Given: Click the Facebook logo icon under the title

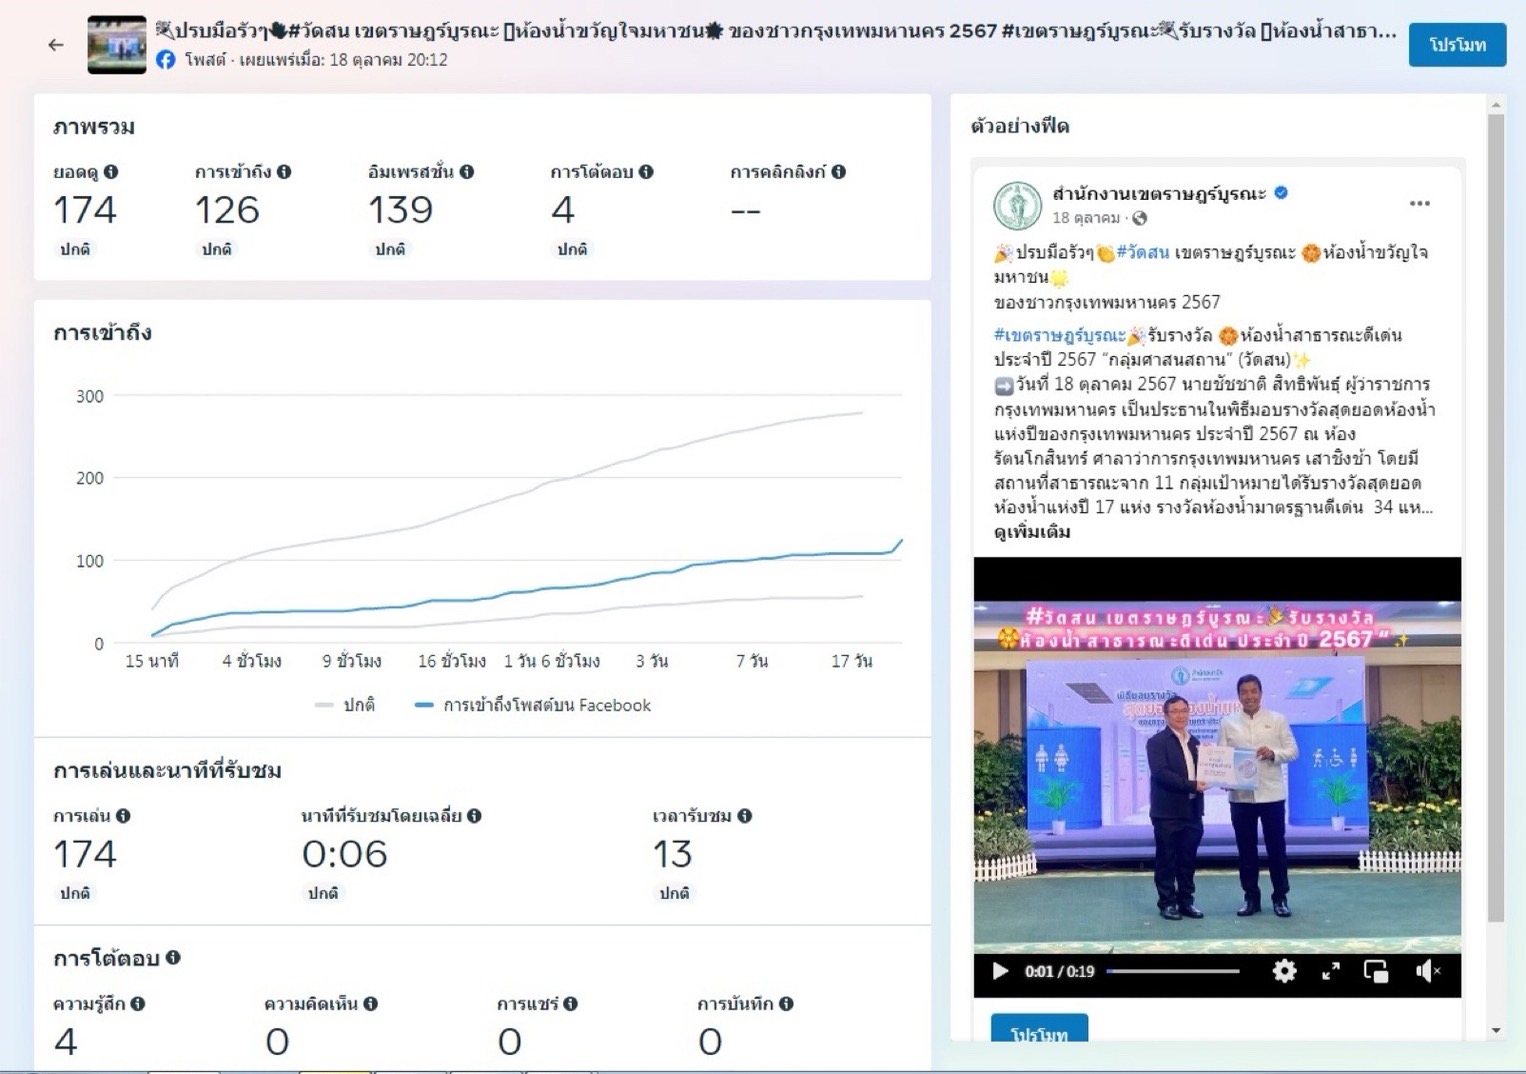Looking at the screenshot, I should point(166,60).
